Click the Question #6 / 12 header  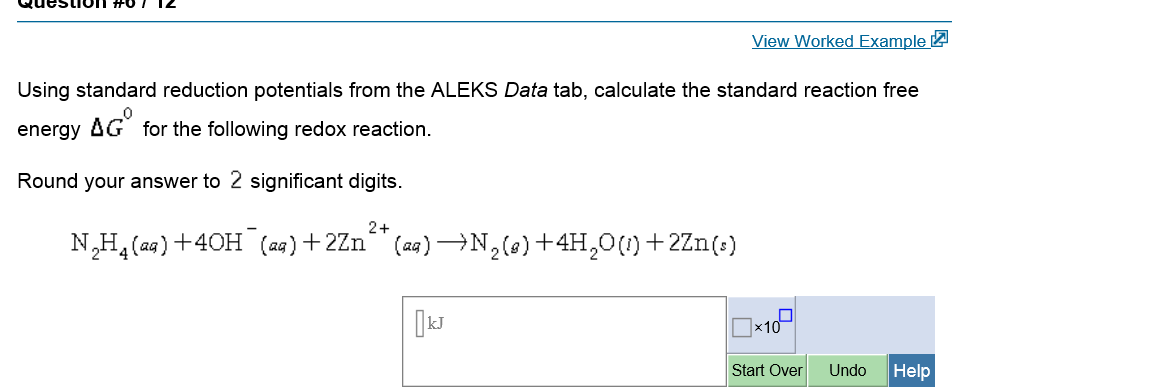pos(98,3)
